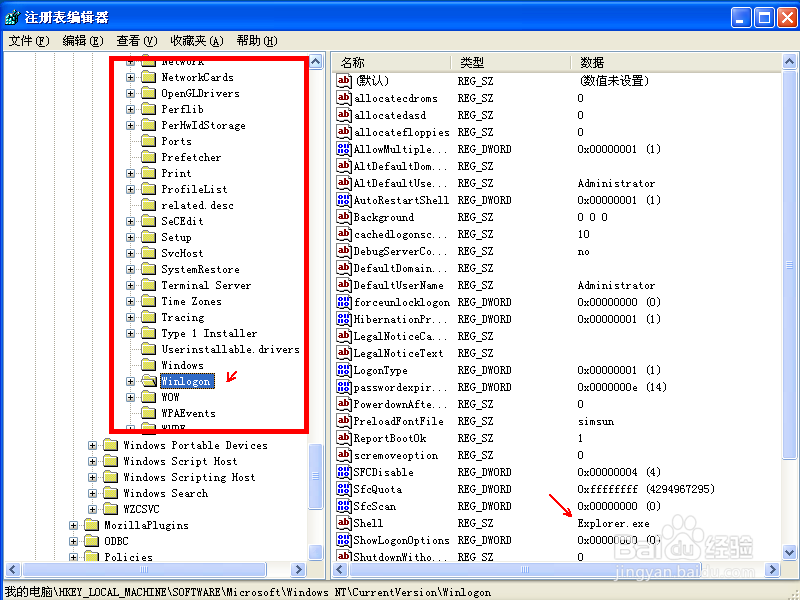Click tree pane scroll-right arrow

pos(298,569)
